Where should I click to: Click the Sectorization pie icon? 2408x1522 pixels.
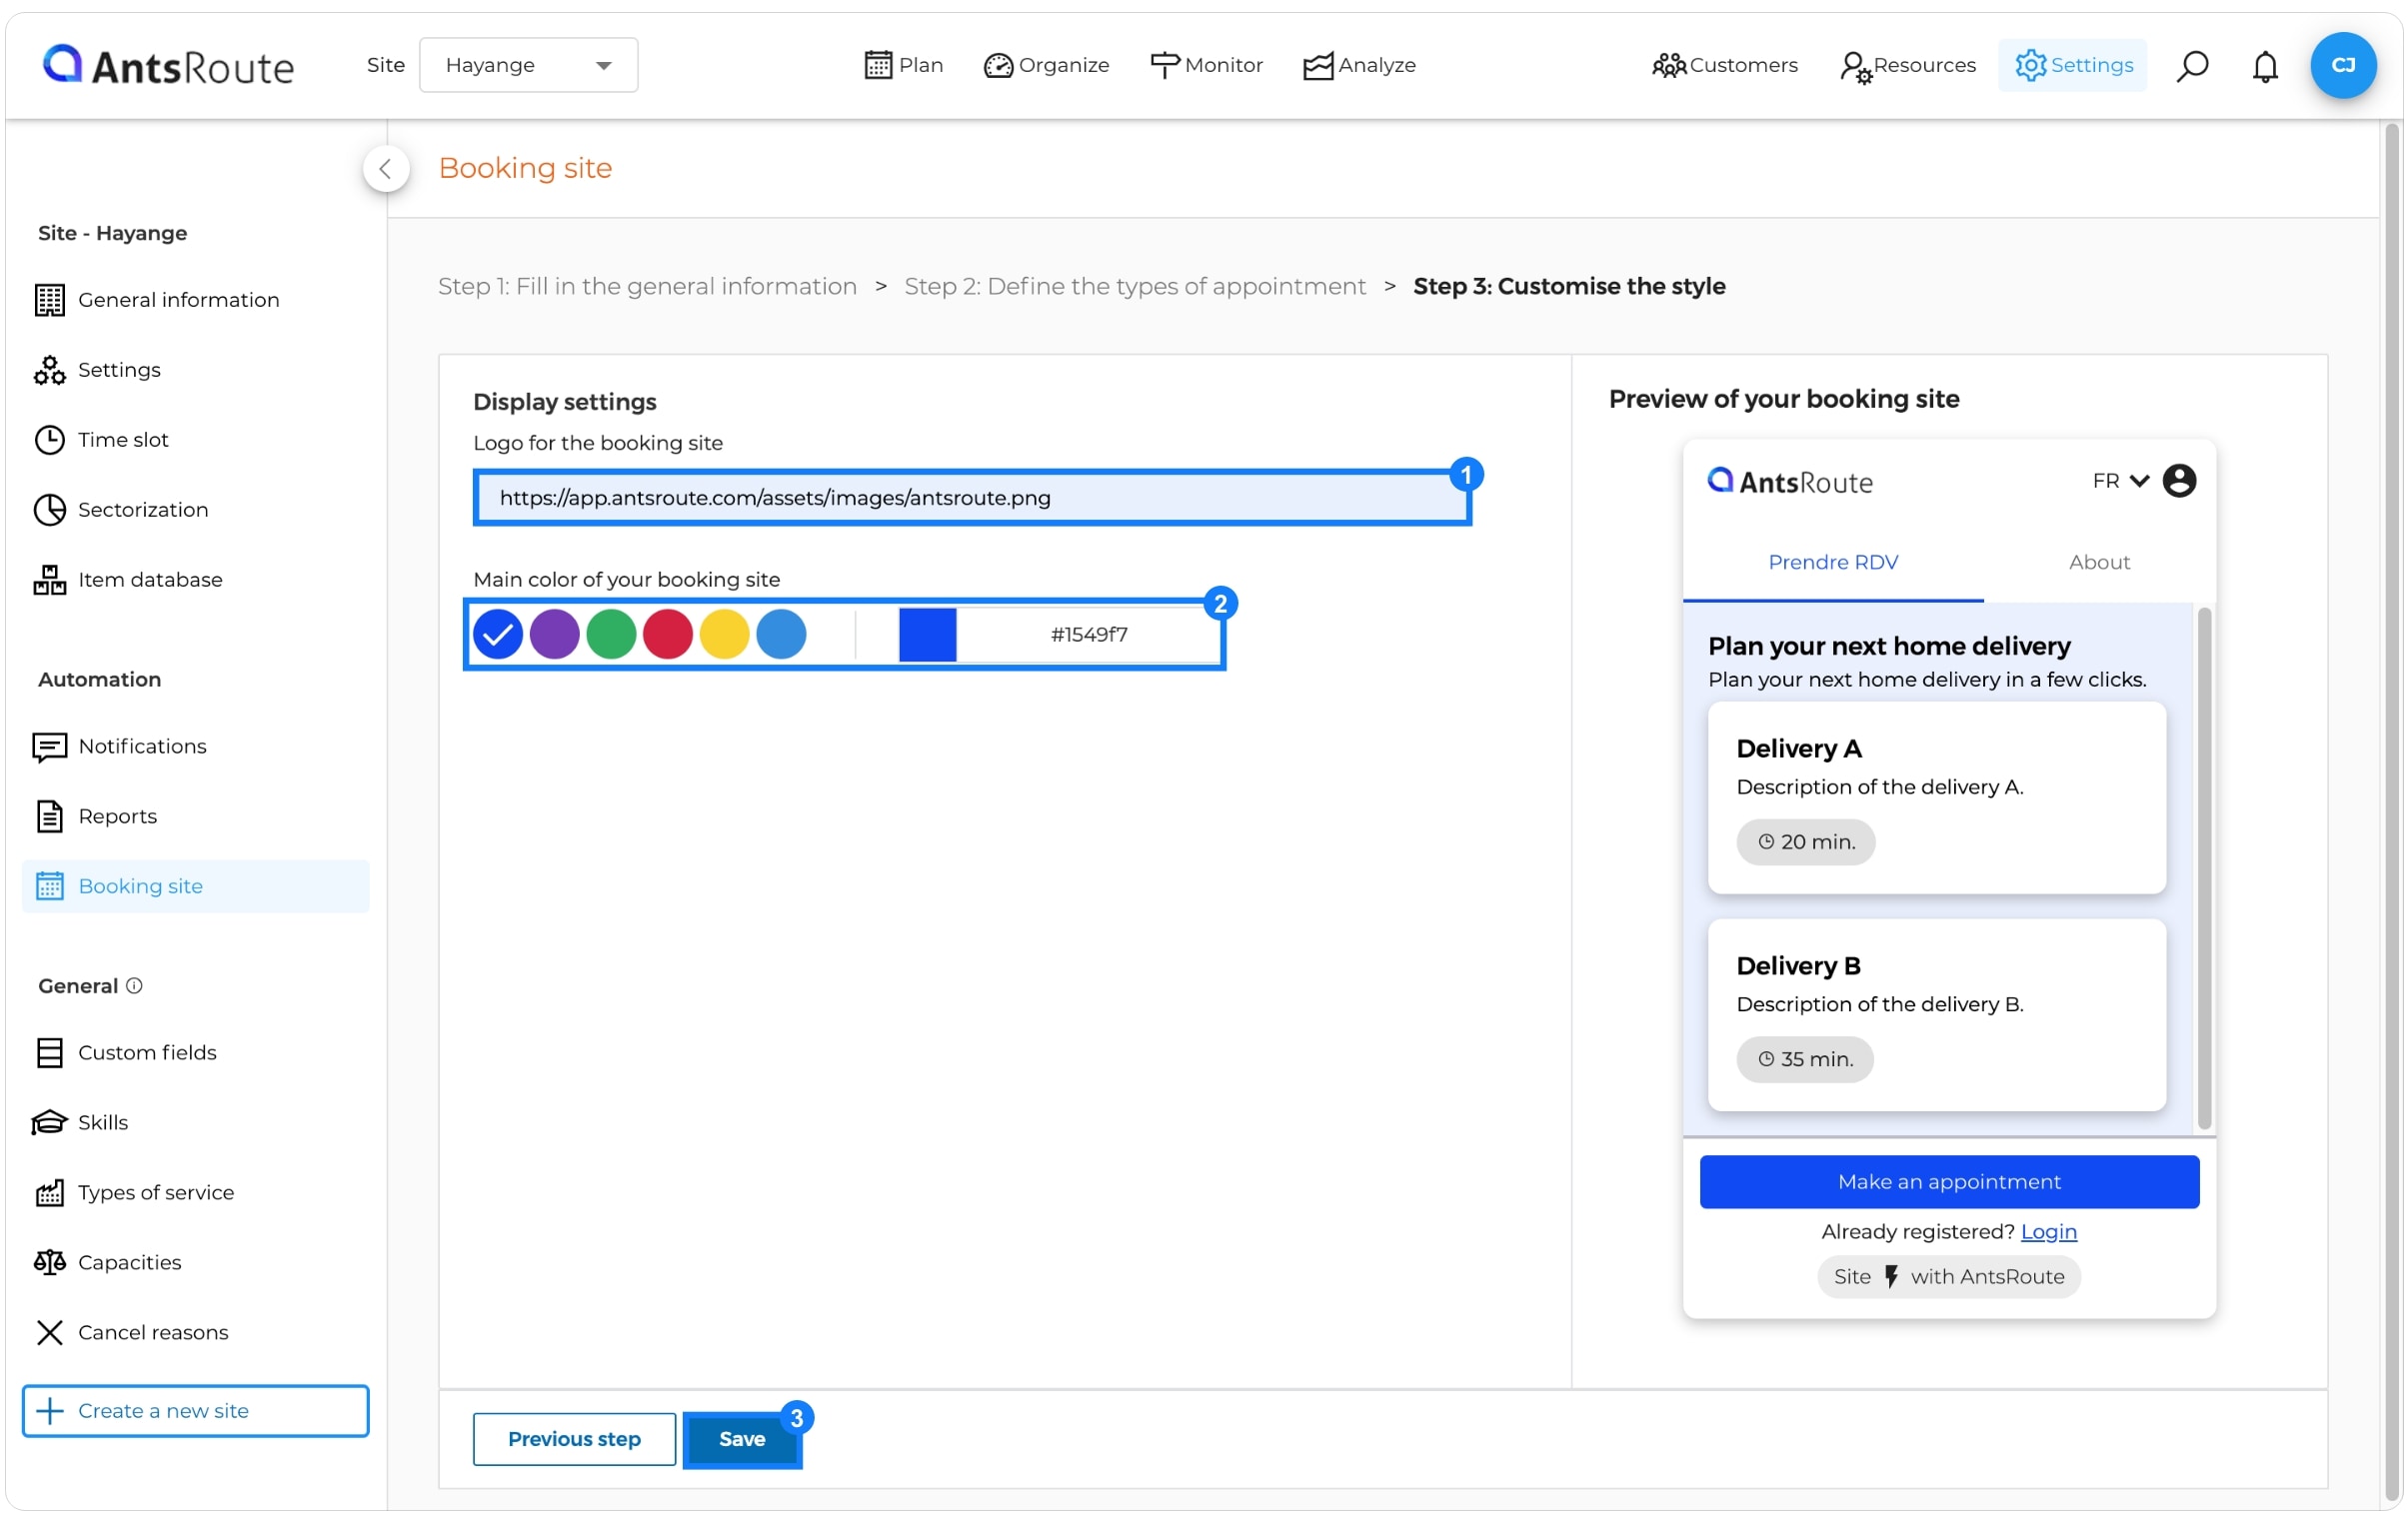pyautogui.click(x=49, y=510)
